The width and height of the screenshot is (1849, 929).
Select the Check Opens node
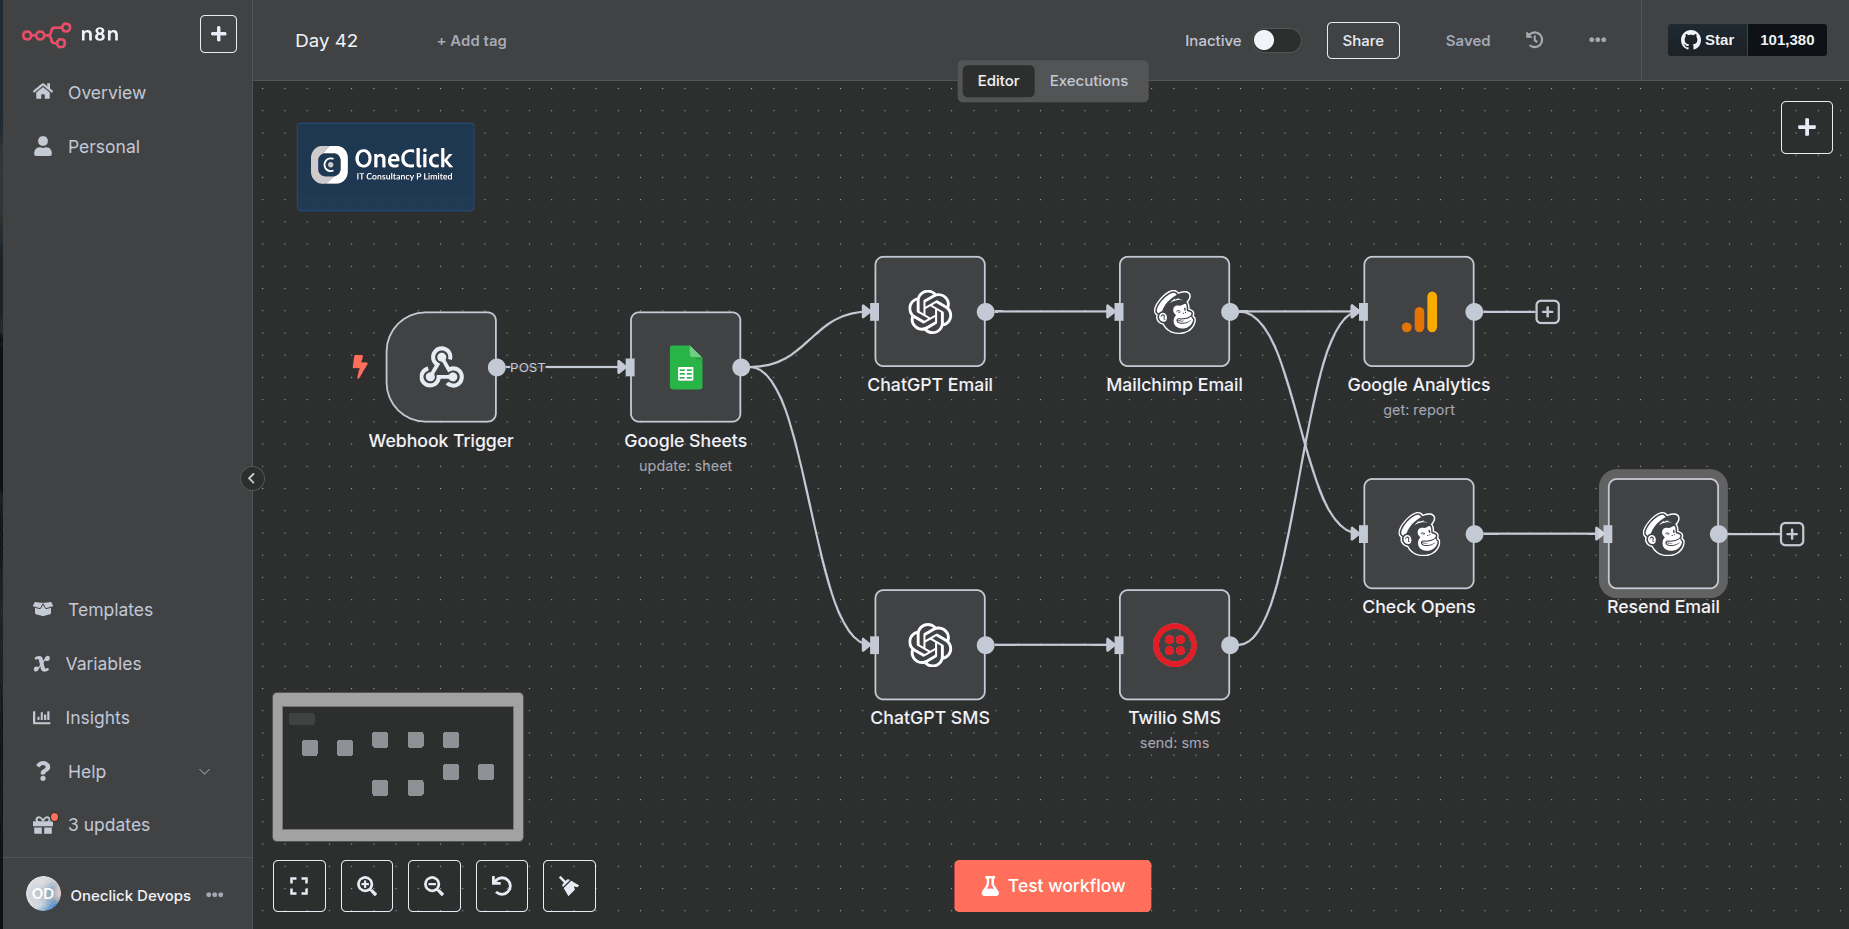1418,533
